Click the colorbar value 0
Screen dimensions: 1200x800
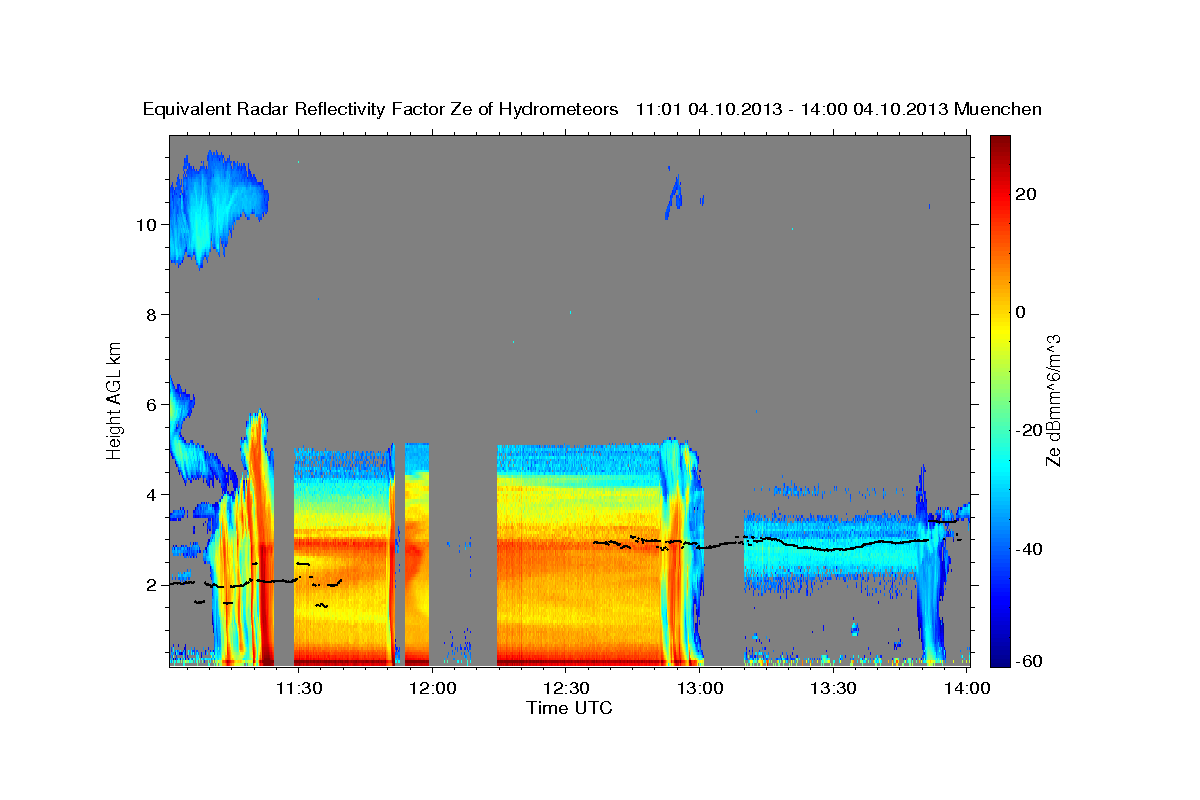pyautogui.click(x=1021, y=312)
